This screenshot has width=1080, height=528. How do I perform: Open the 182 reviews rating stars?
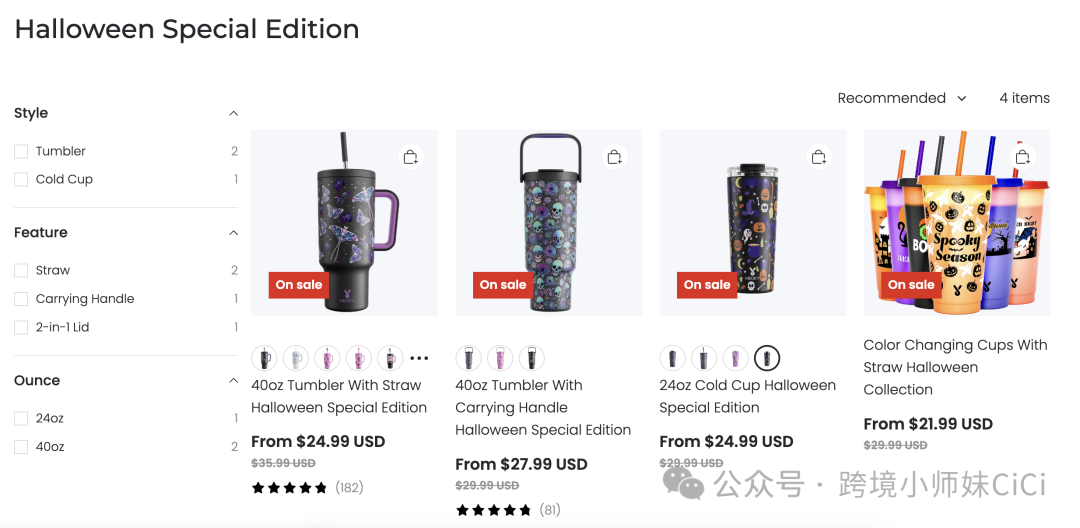[x=289, y=488]
